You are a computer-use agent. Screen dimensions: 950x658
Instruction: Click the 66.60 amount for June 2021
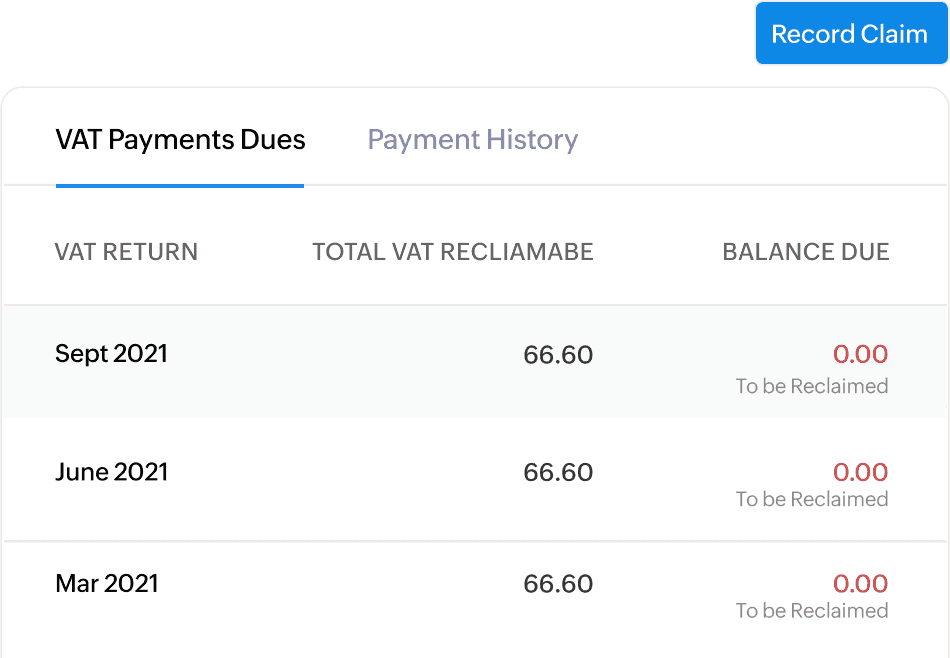558,473
